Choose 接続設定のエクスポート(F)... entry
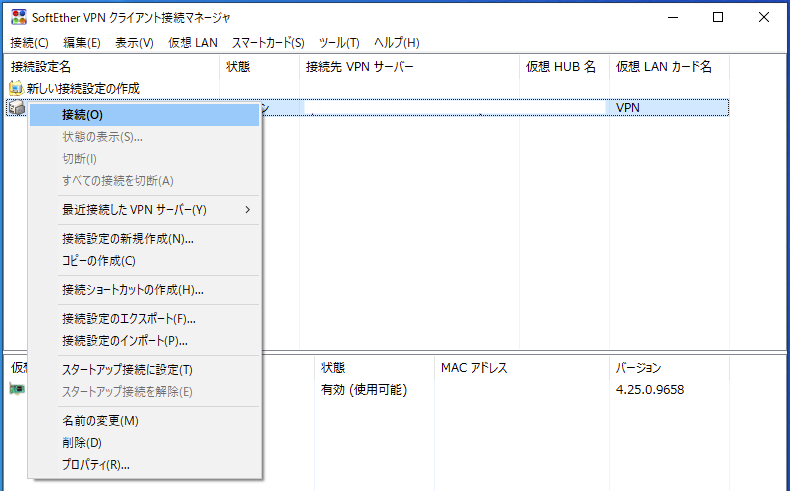This screenshot has width=790, height=491. [x=145, y=319]
